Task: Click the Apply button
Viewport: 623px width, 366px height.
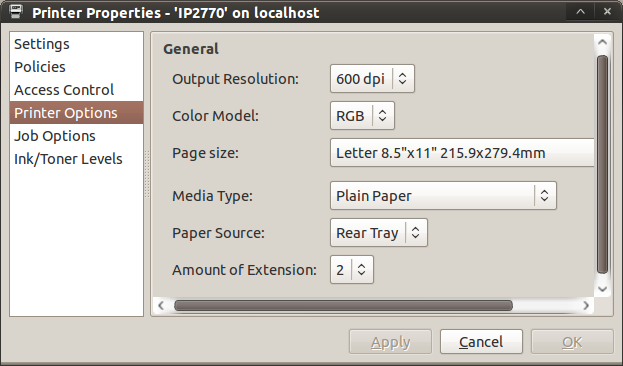Action: pyautogui.click(x=390, y=342)
